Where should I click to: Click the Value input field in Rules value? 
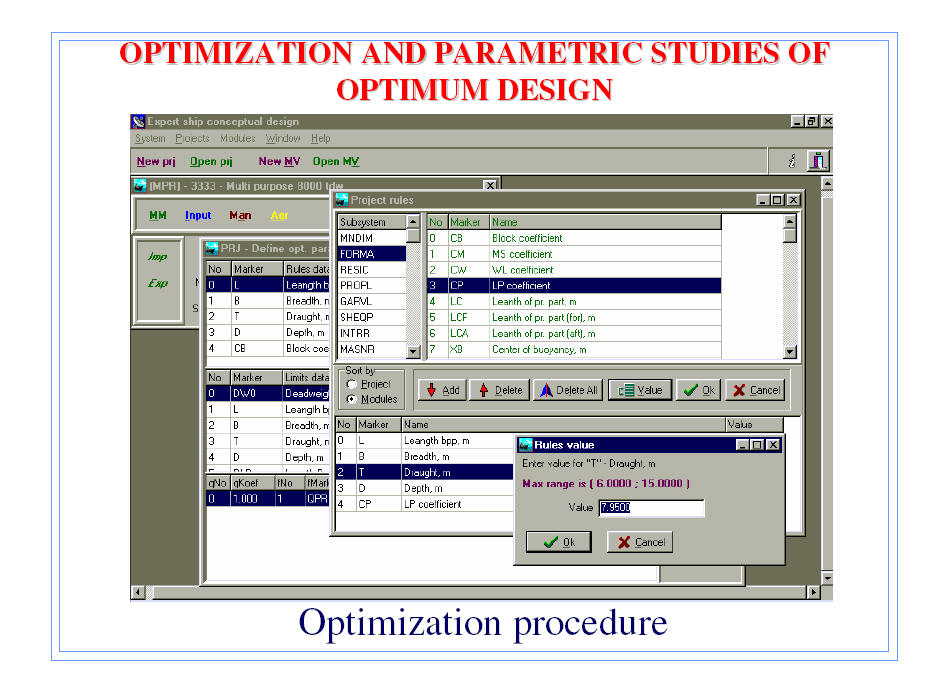(651, 508)
